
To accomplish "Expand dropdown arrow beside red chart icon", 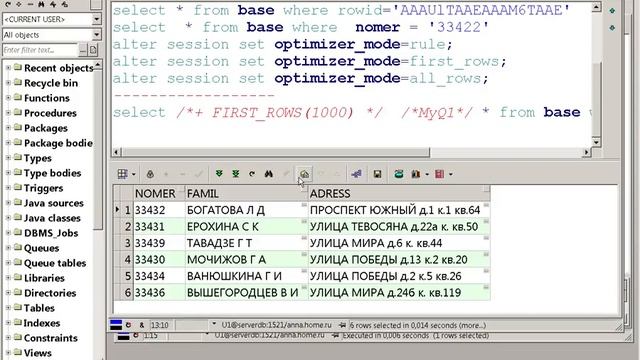I will (x=451, y=174).
